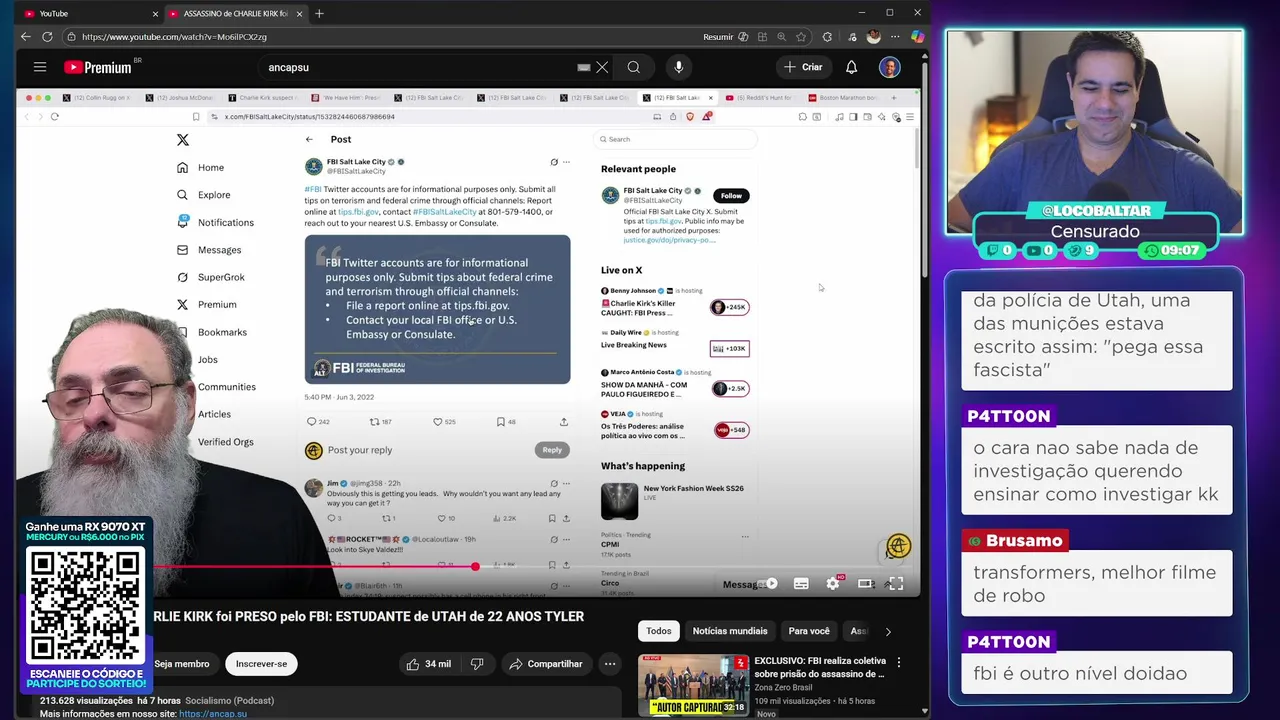The height and width of the screenshot is (720, 1280).
Task: Click the Reply button on the X post
Action: click(x=552, y=450)
